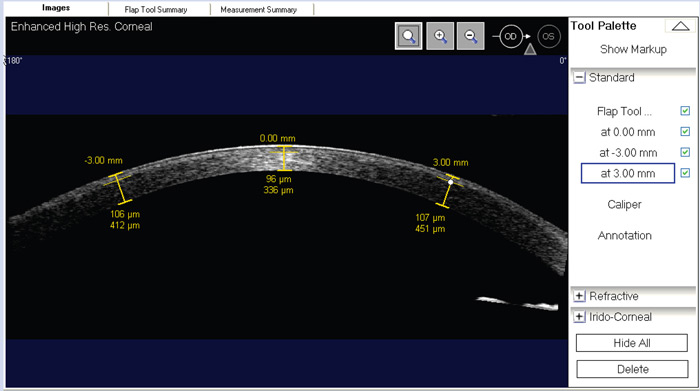Screen dimensions: 700x391
Task: Collapse the Standard section
Action: (x=579, y=78)
